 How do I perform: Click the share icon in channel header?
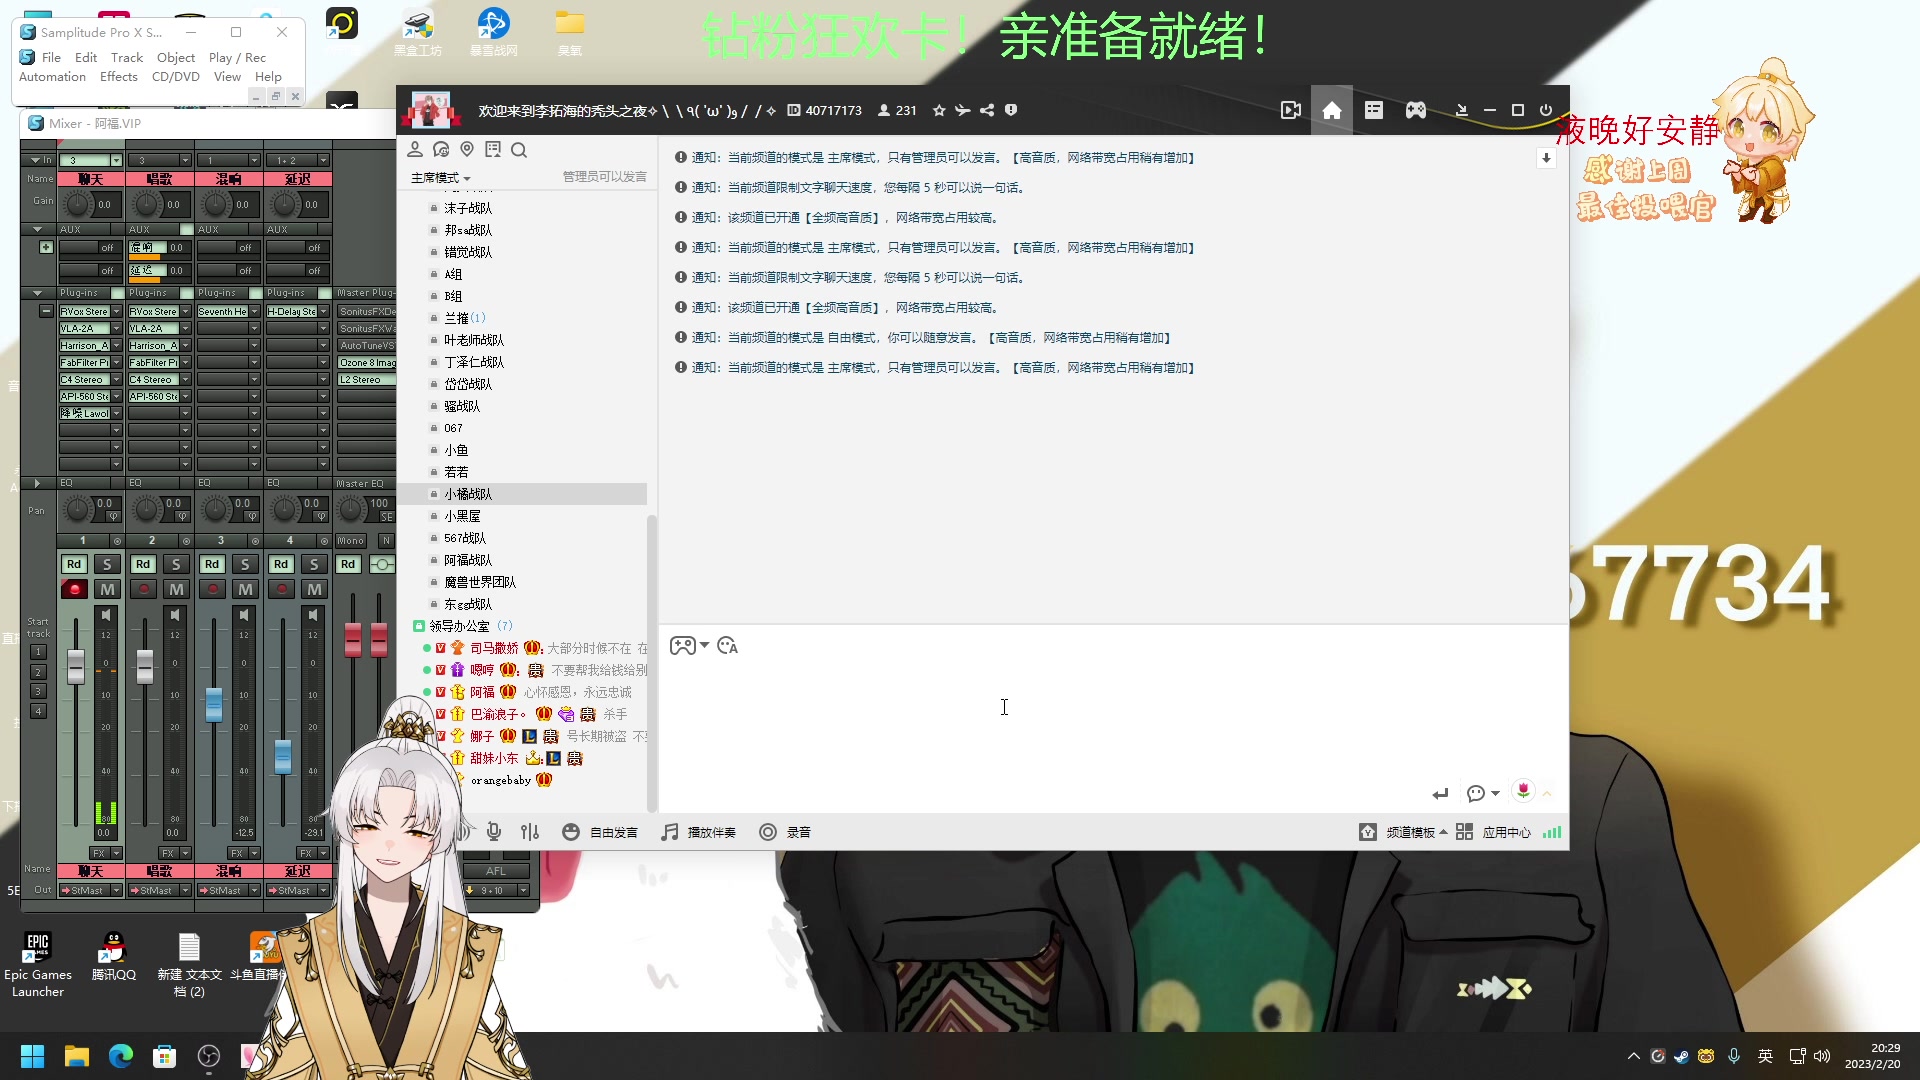pyautogui.click(x=987, y=110)
